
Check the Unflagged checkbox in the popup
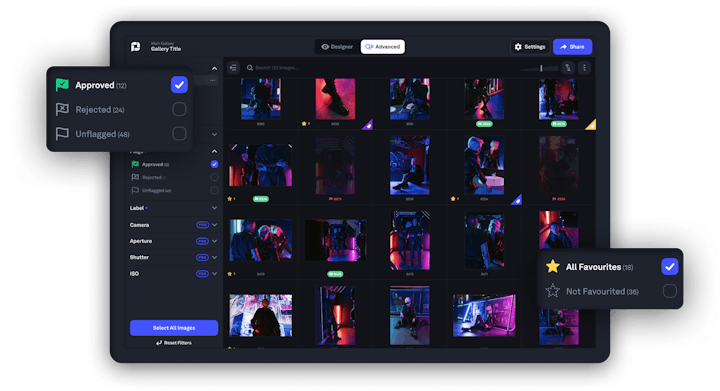179,134
